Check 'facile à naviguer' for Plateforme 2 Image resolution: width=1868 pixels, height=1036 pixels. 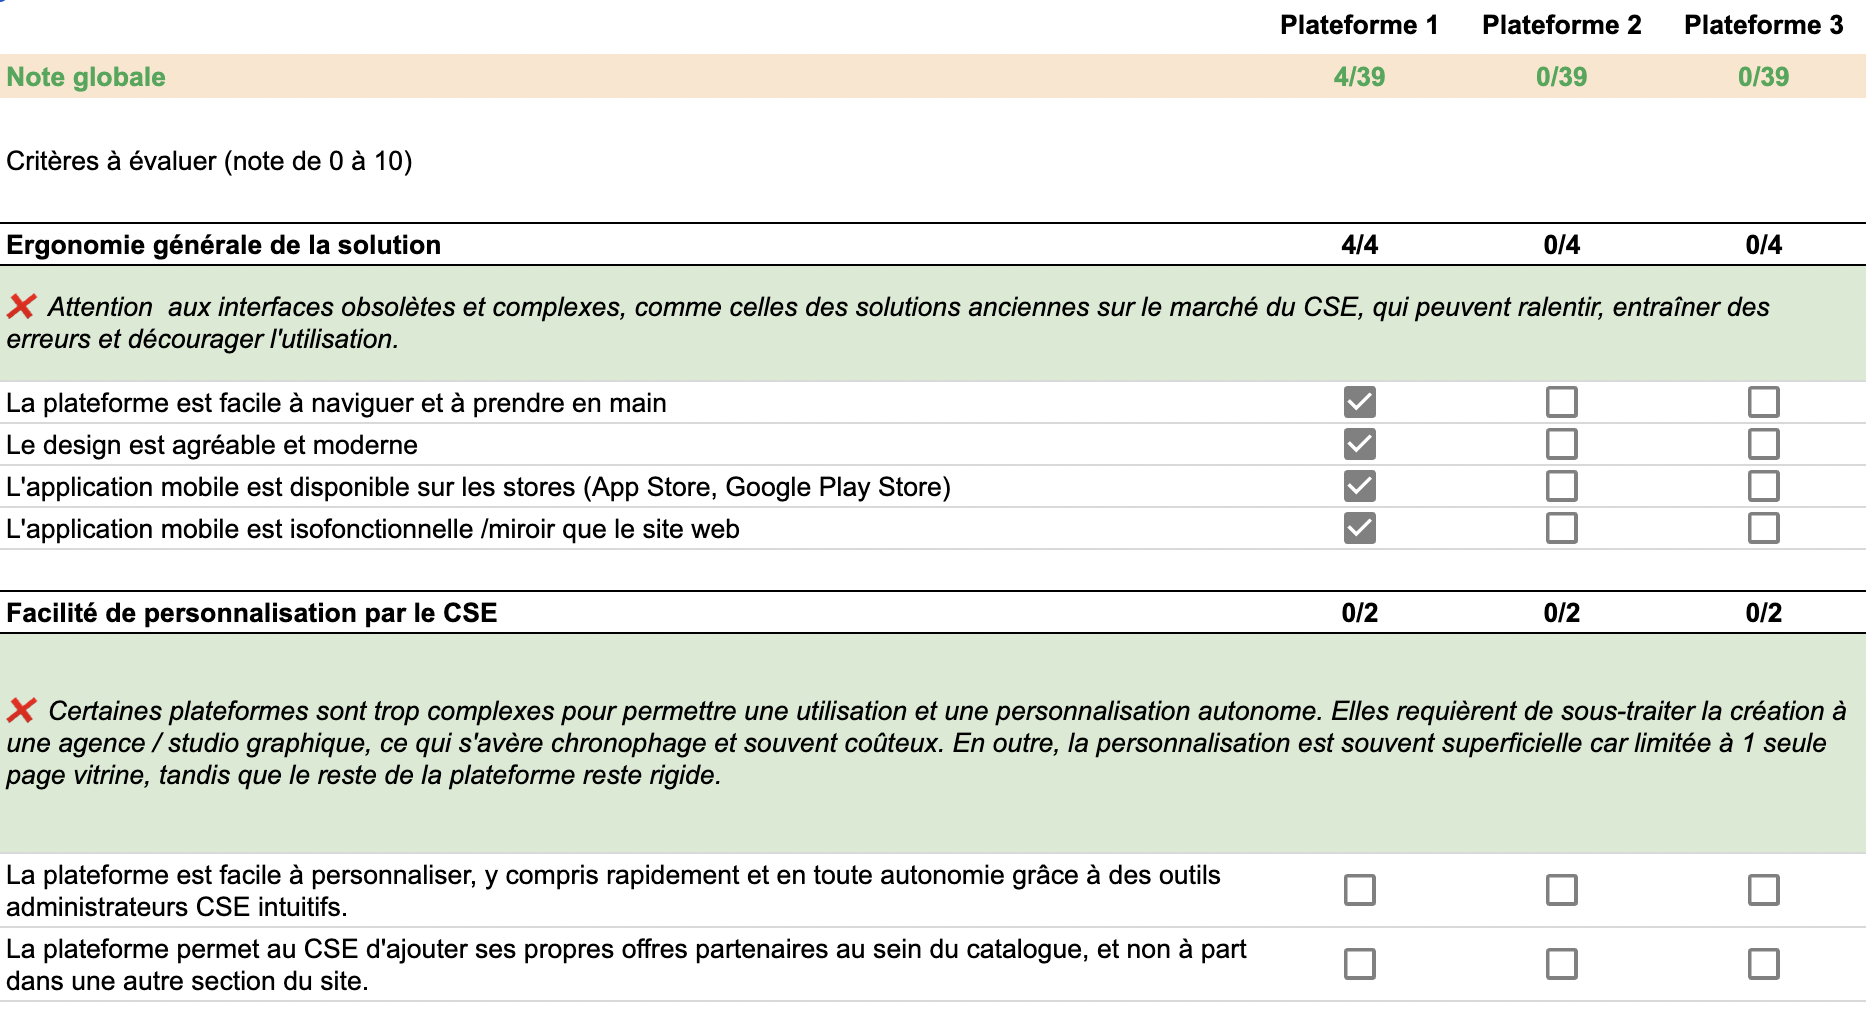(x=1561, y=402)
